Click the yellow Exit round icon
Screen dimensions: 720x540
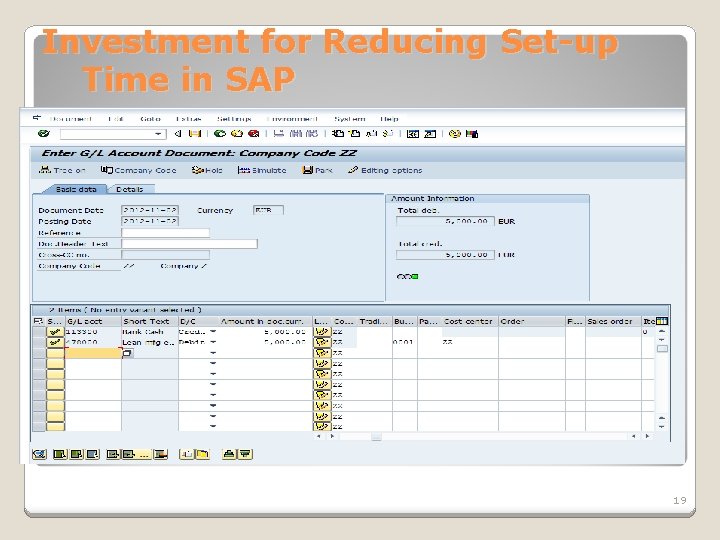click(x=236, y=134)
